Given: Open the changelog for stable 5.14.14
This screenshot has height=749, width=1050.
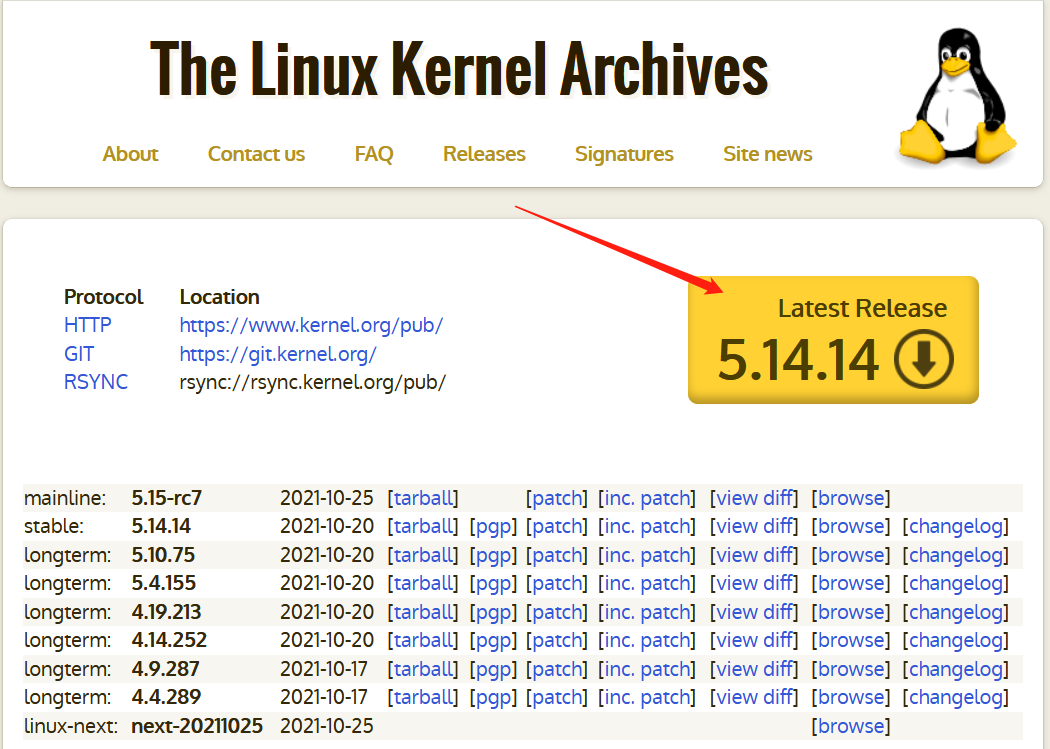Looking at the screenshot, I should pyautogui.click(x=956, y=525).
